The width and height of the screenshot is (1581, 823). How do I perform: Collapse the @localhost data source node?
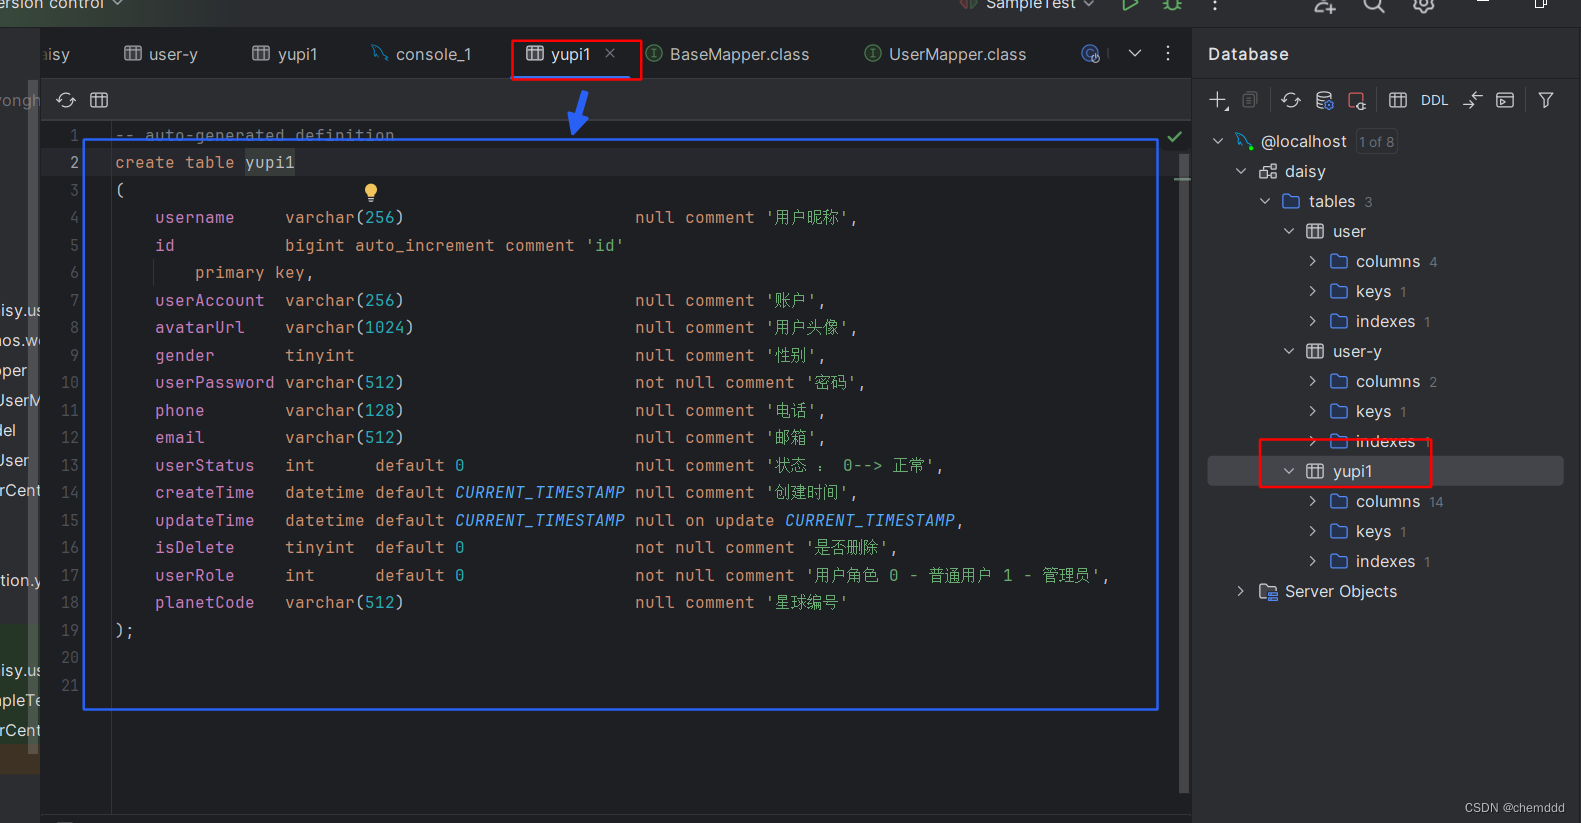pyautogui.click(x=1218, y=141)
